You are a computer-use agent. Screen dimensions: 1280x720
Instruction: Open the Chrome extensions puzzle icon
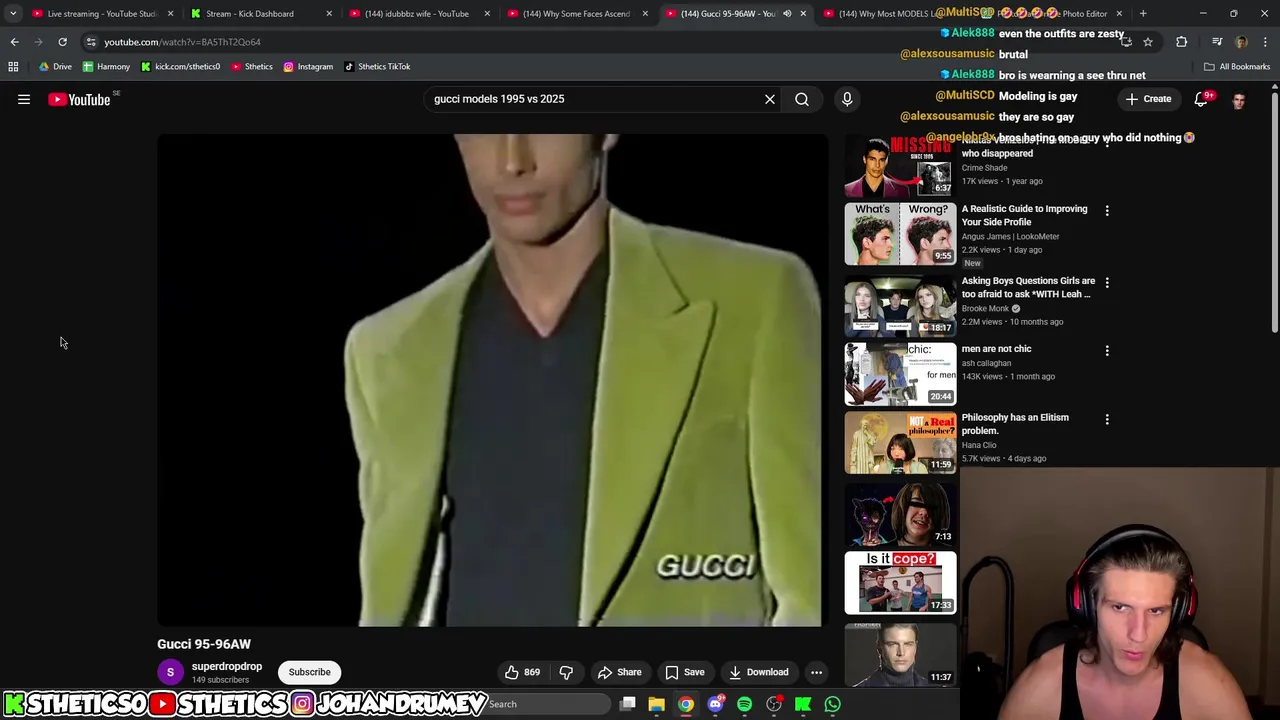tap(1182, 42)
